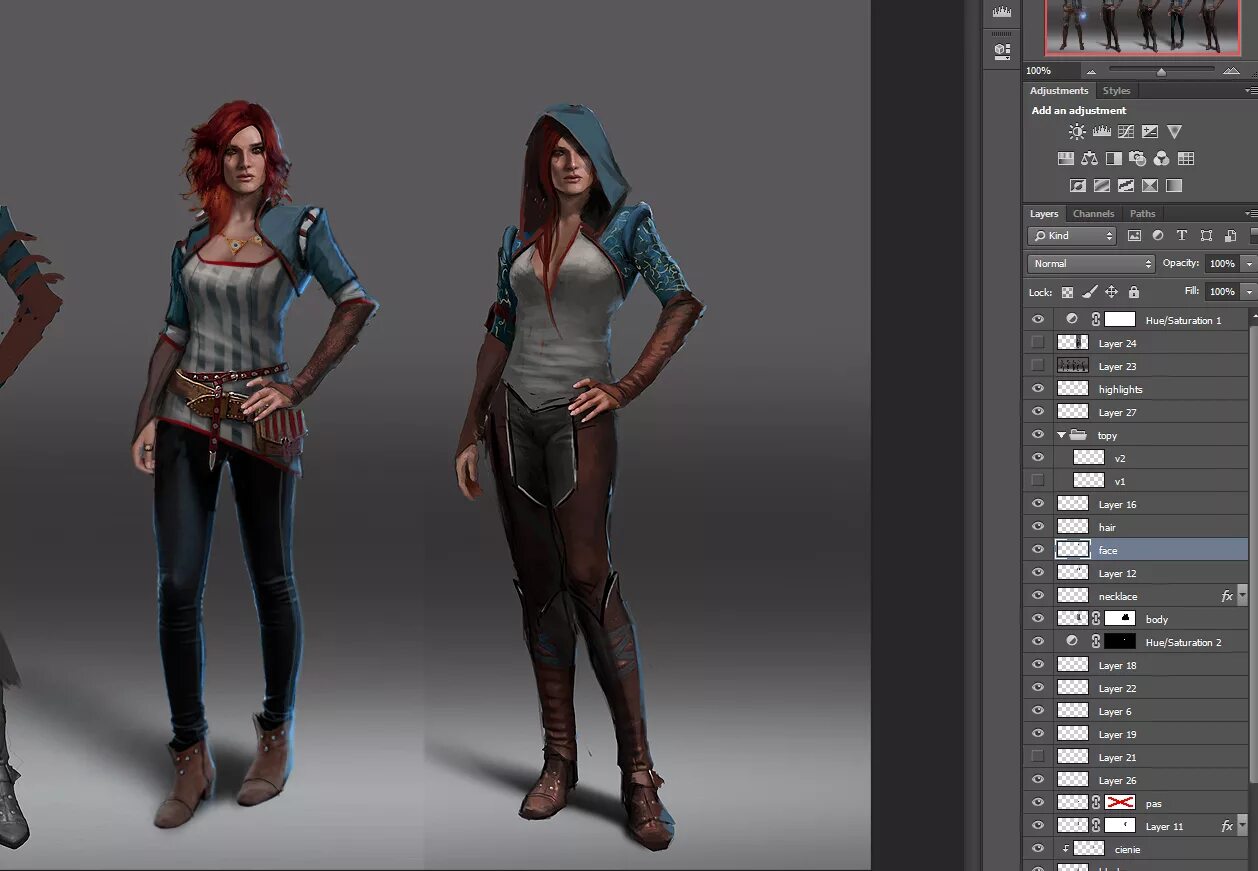This screenshot has height=871, width=1258.
Task: Filter layers by smart objects icon
Action: [x=1230, y=236]
